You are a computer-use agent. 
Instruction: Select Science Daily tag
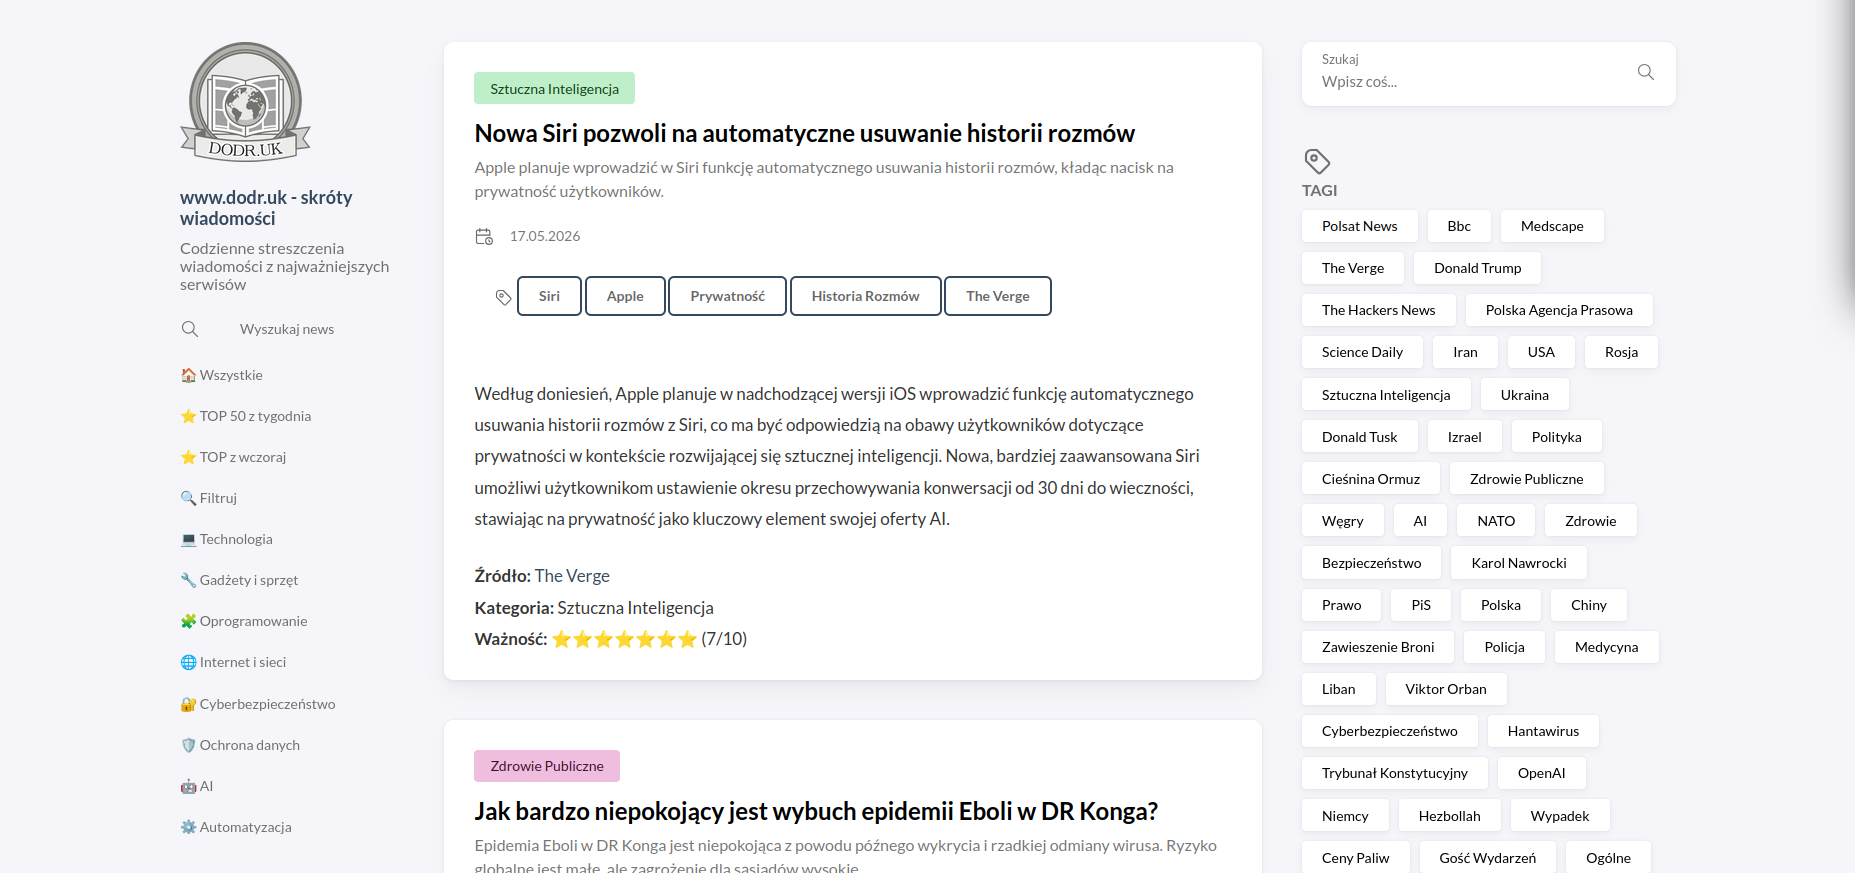[1362, 352]
